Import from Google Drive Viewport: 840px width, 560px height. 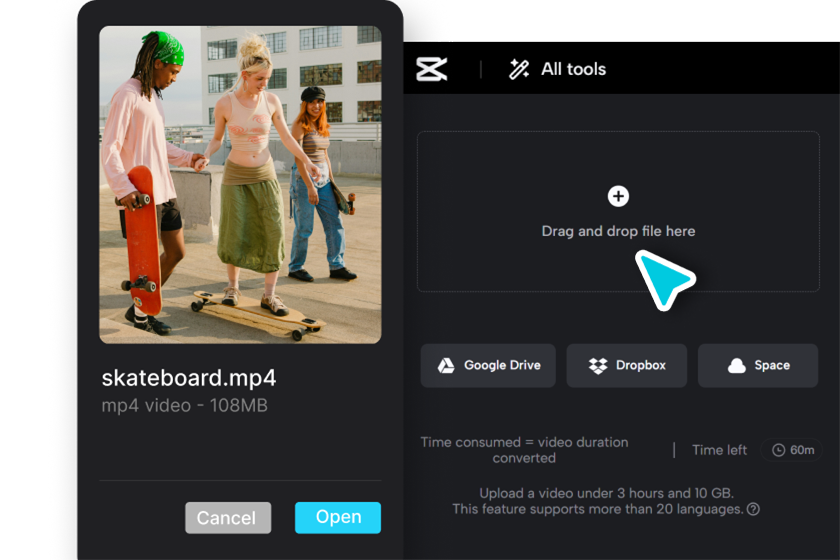pyautogui.click(x=488, y=365)
